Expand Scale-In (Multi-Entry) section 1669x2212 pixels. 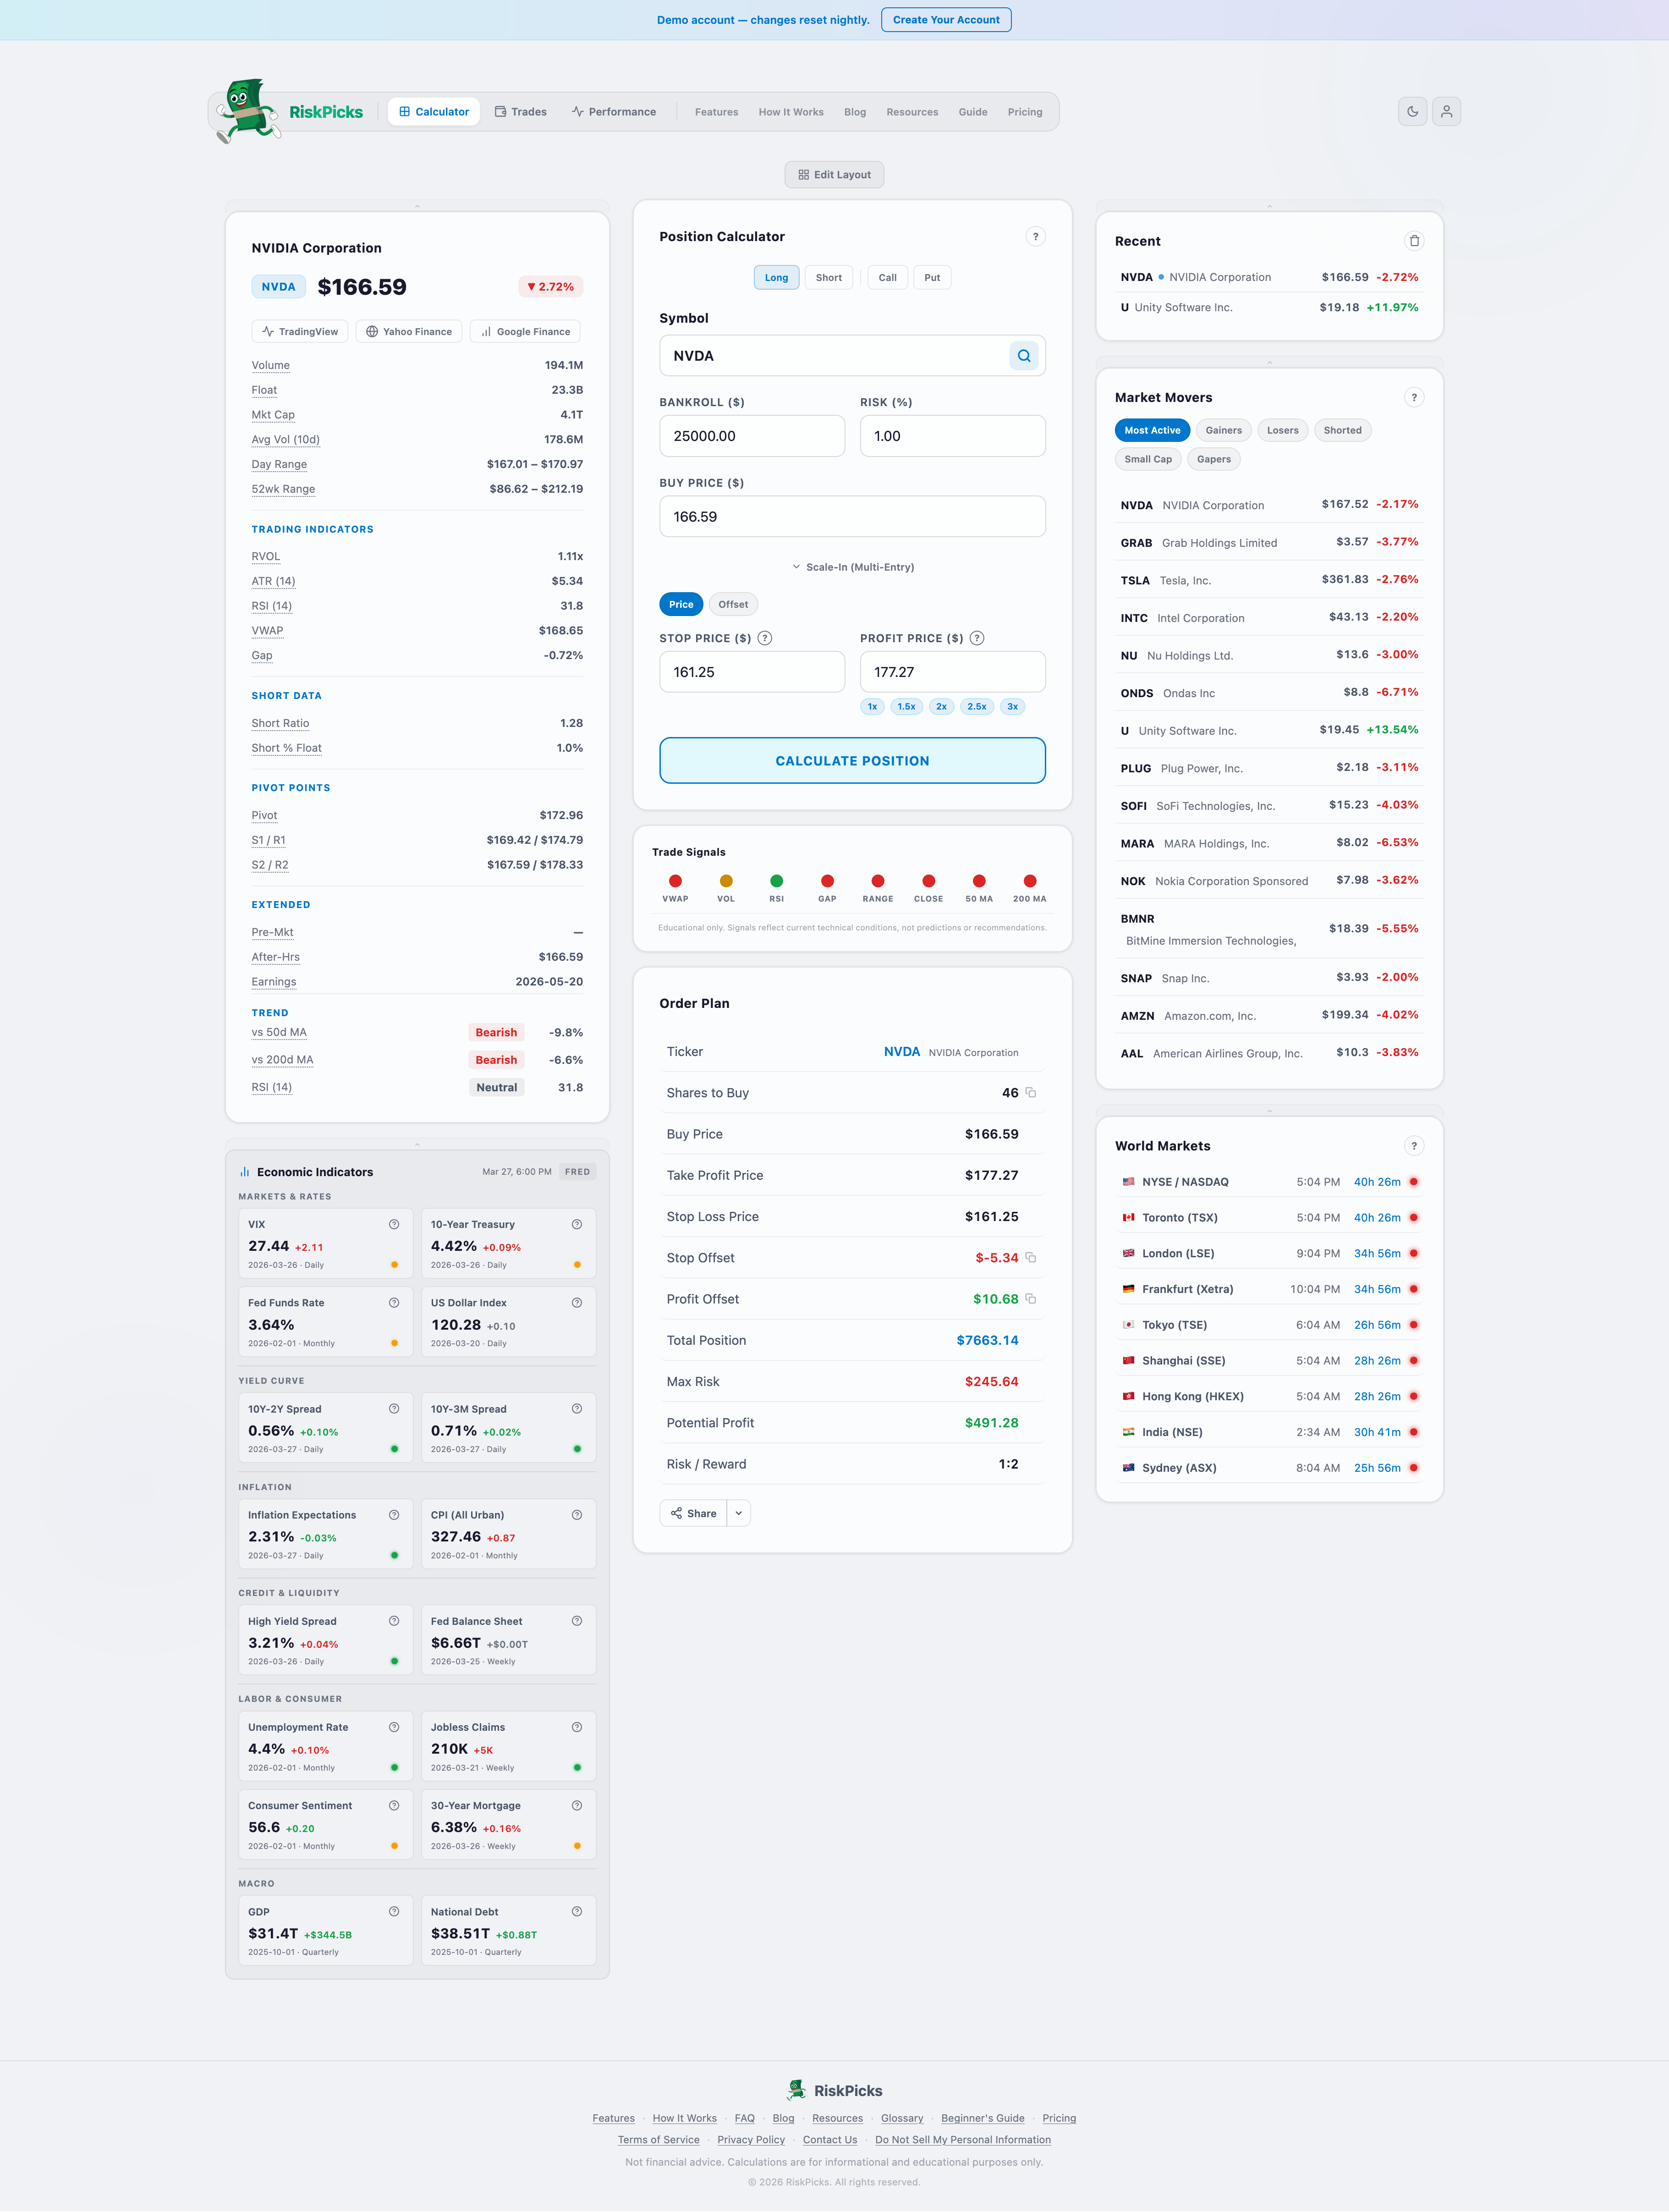pyautogui.click(x=853, y=567)
